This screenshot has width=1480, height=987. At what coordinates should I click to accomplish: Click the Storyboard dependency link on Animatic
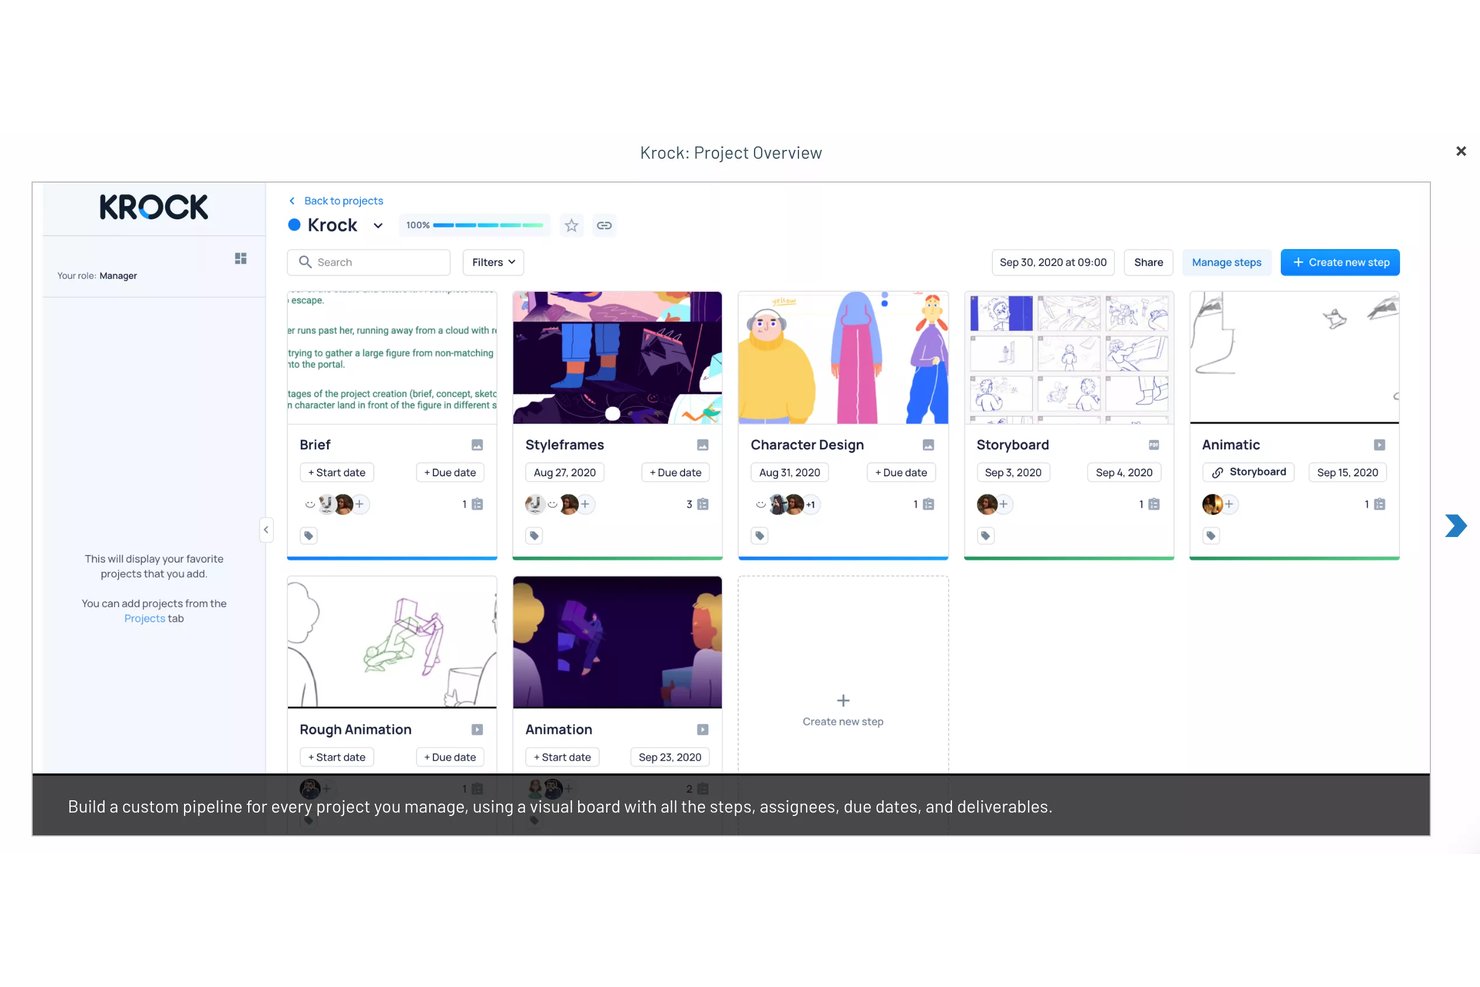(1249, 472)
